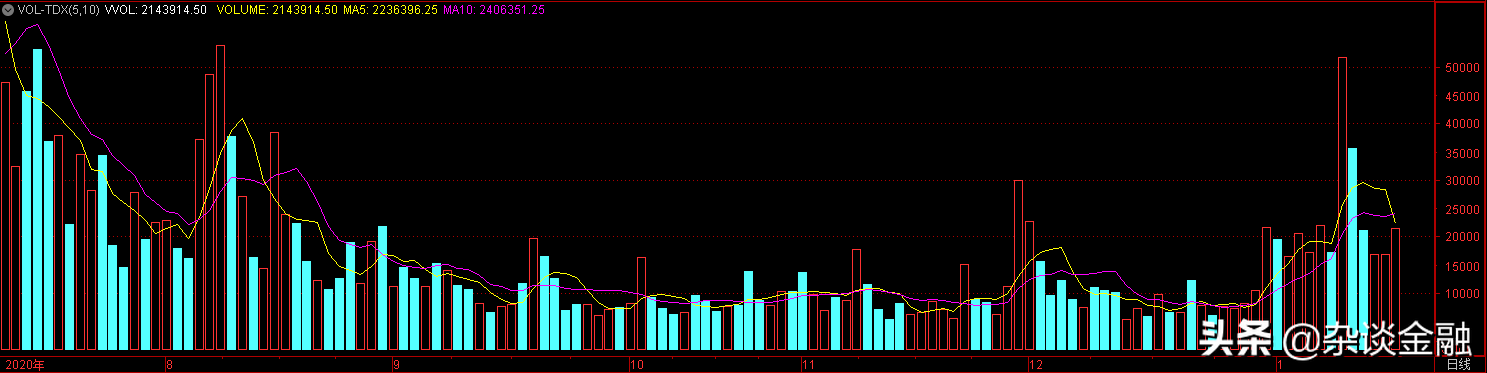Jump to month 9 on time axis
This screenshot has width=1487, height=373.
[397, 365]
